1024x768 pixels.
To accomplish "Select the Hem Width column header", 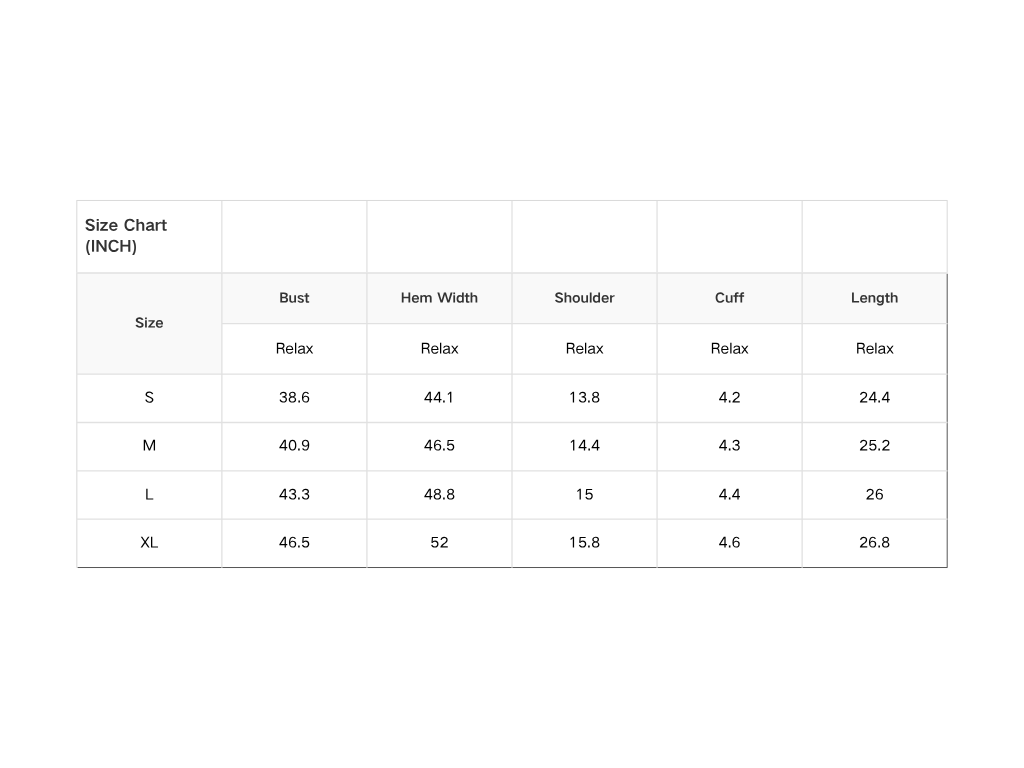I will pyautogui.click(x=439, y=298).
